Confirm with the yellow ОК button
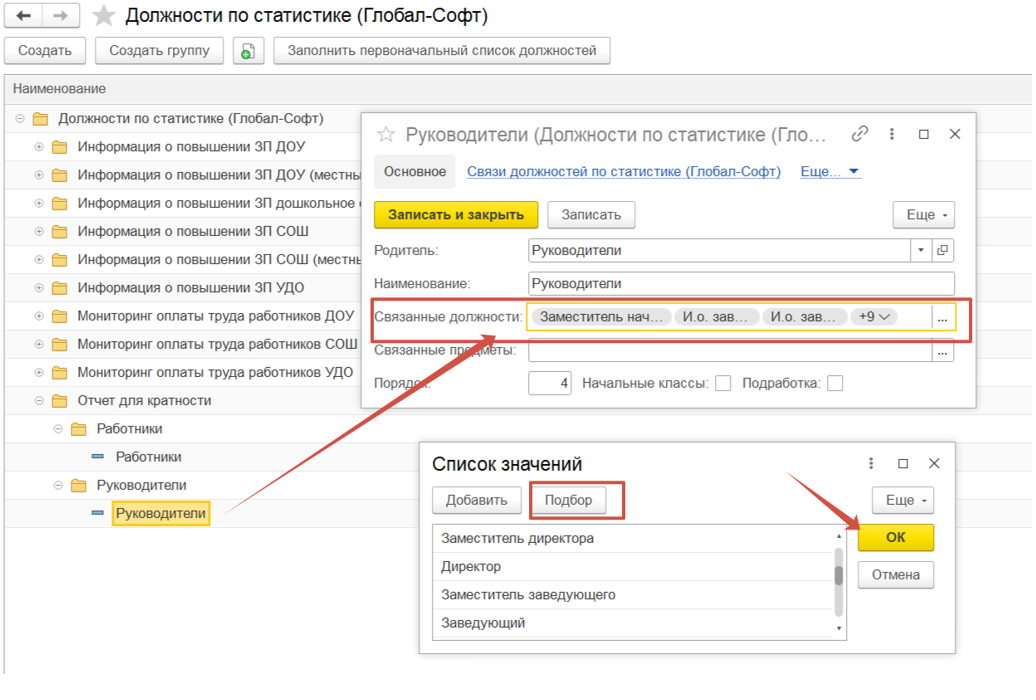 (x=895, y=537)
